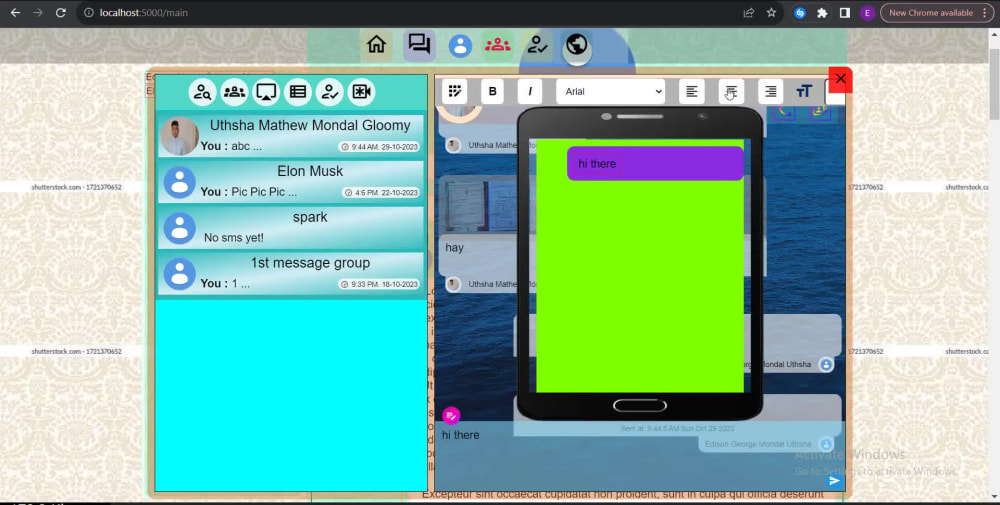Click Elon Musk's avatar icon
The height and width of the screenshot is (505, 1000).
pyautogui.click(x=180, y=182)
